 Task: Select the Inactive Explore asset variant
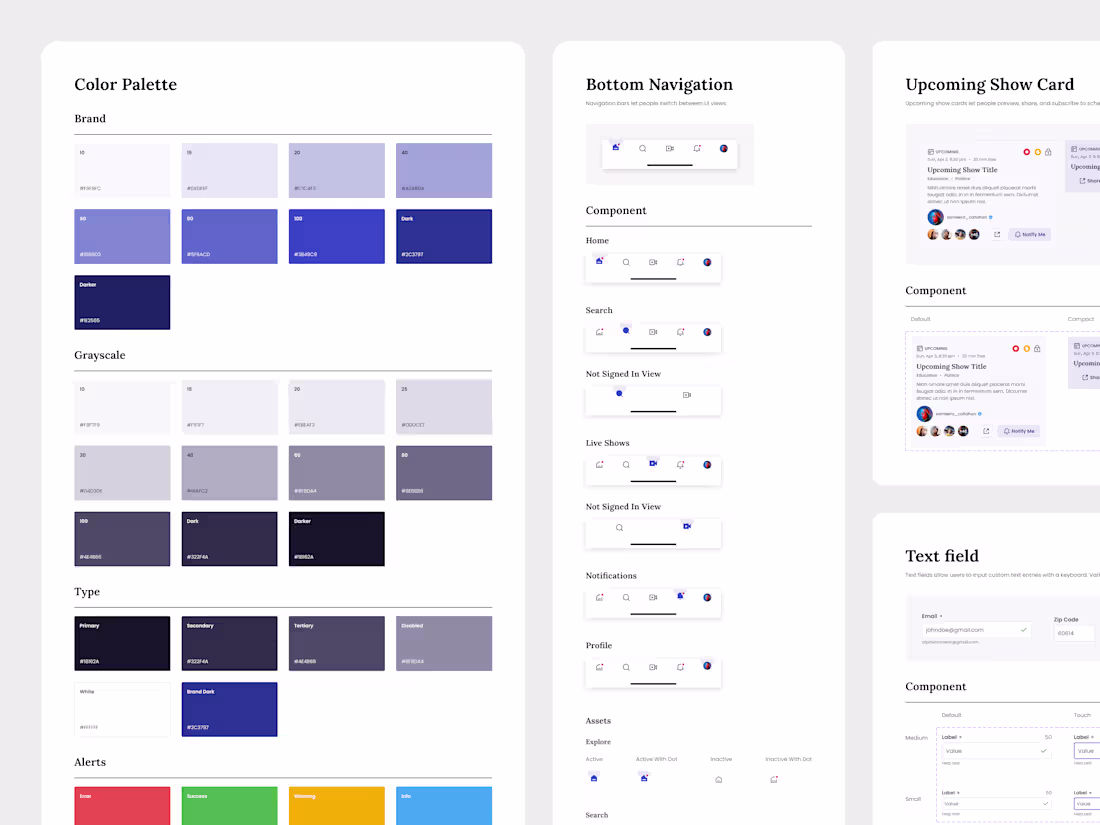[x=719, y=780]
